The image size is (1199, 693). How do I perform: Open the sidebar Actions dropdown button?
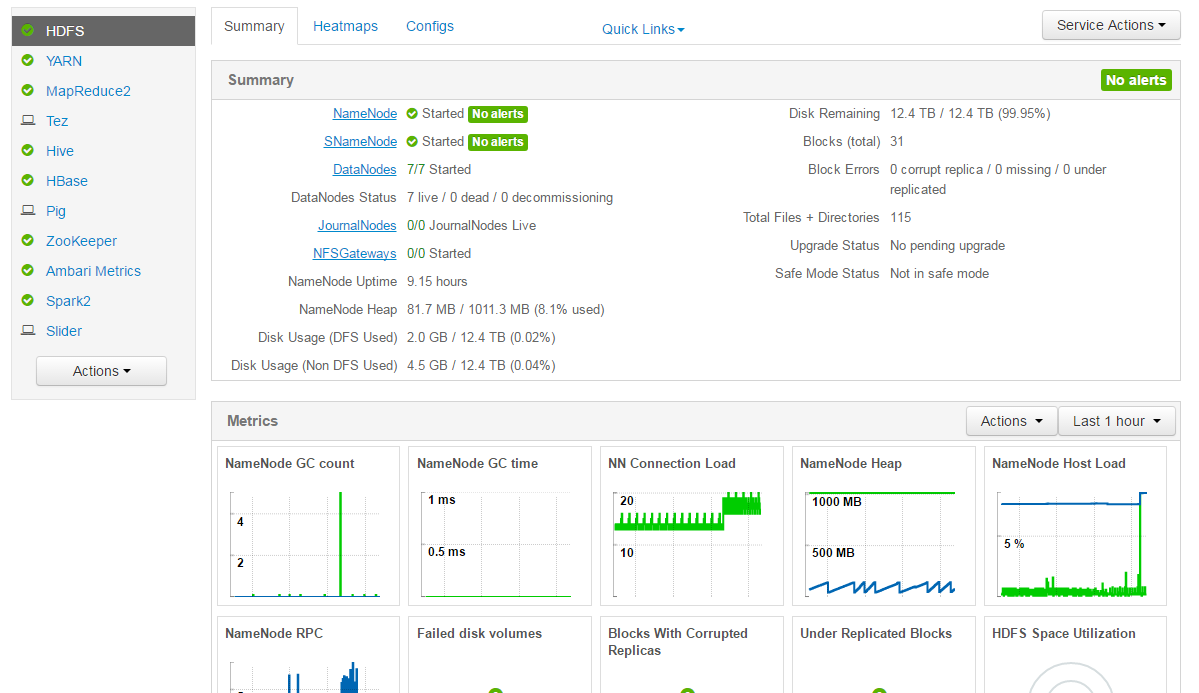tap(101, 371)
